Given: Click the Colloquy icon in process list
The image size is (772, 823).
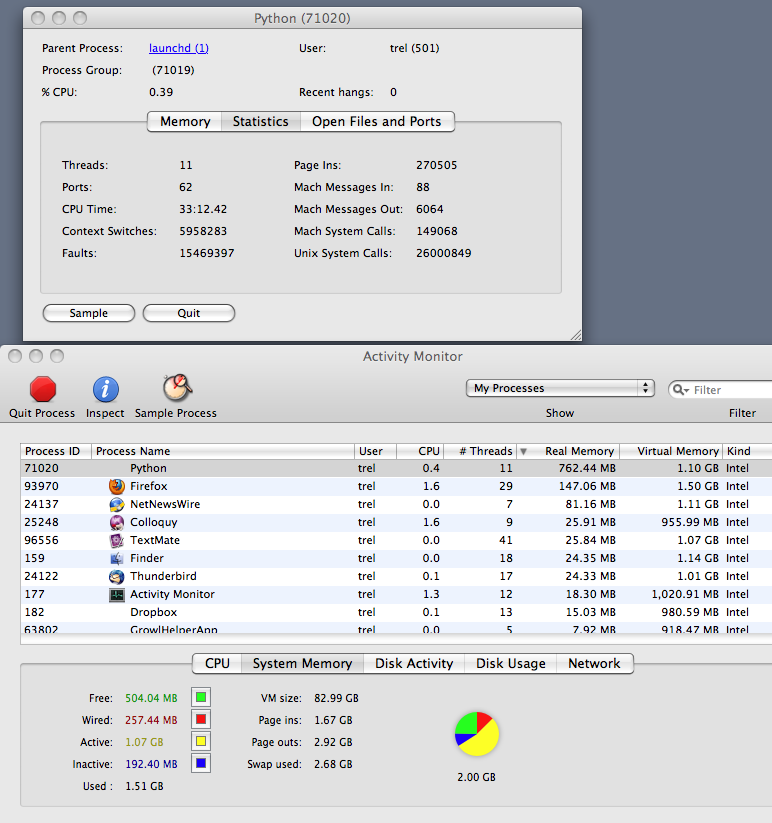Looking at the screenshot, I should [x=117, y=522].
